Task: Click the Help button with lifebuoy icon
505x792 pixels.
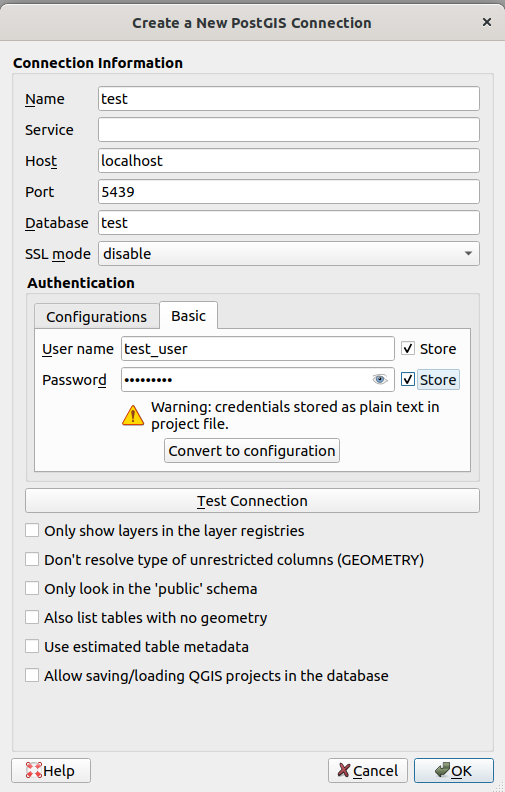Action: coord(51,771)
